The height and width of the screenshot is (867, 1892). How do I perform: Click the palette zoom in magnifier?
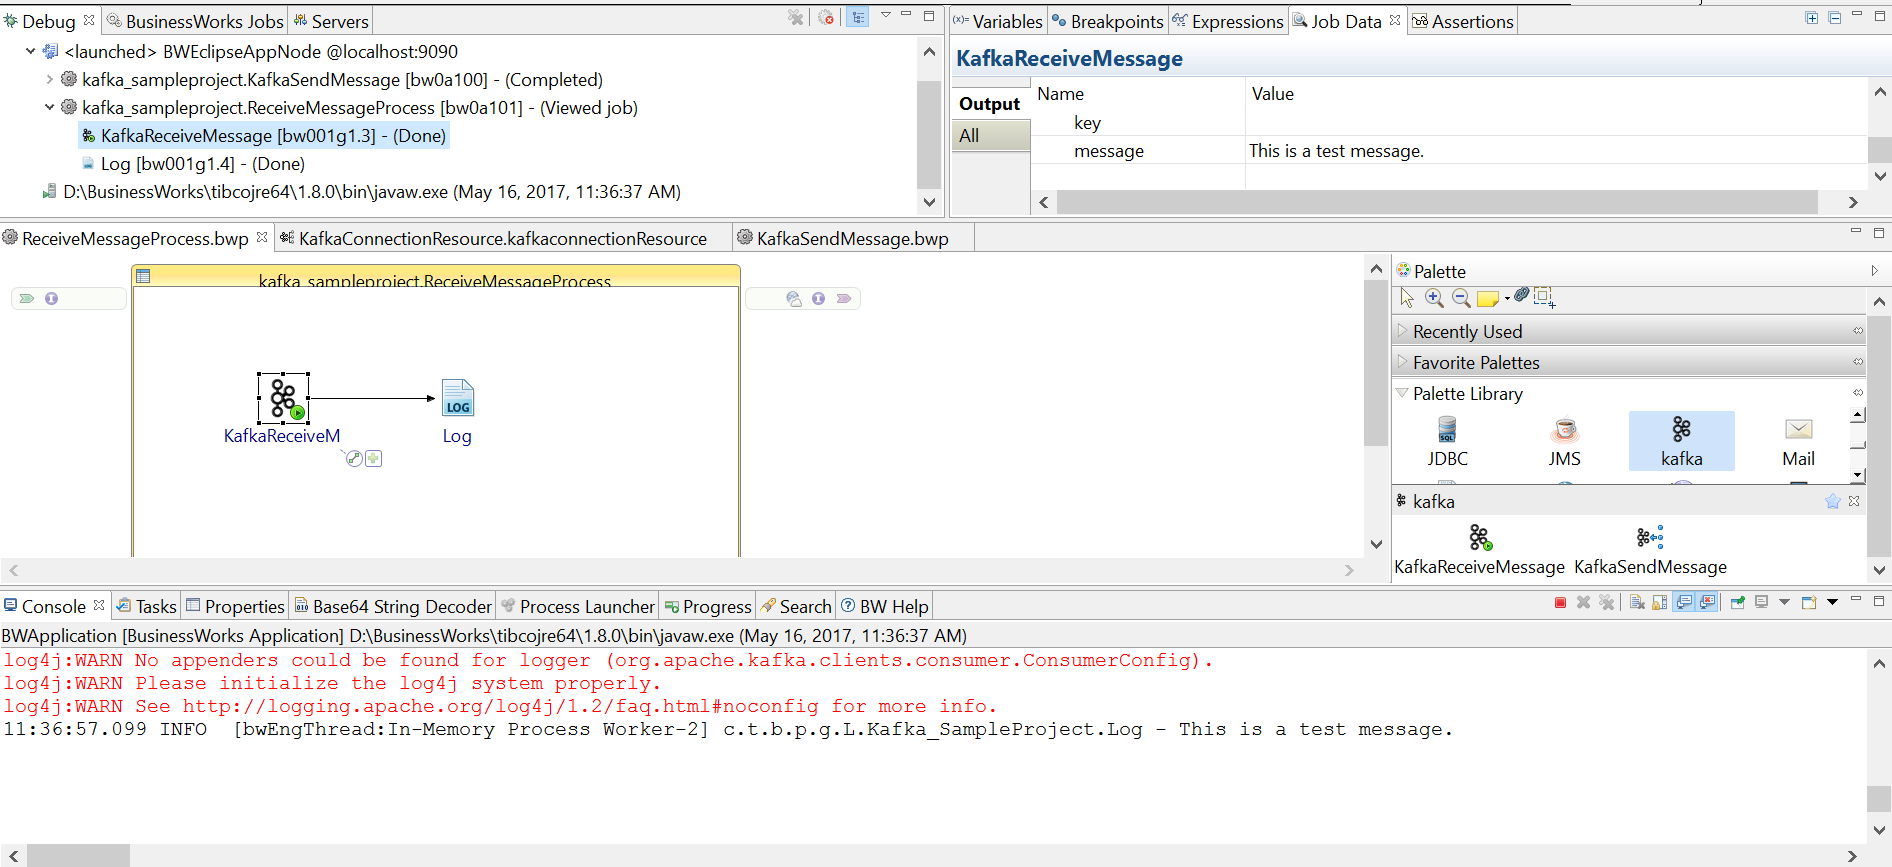(1434, 298)
